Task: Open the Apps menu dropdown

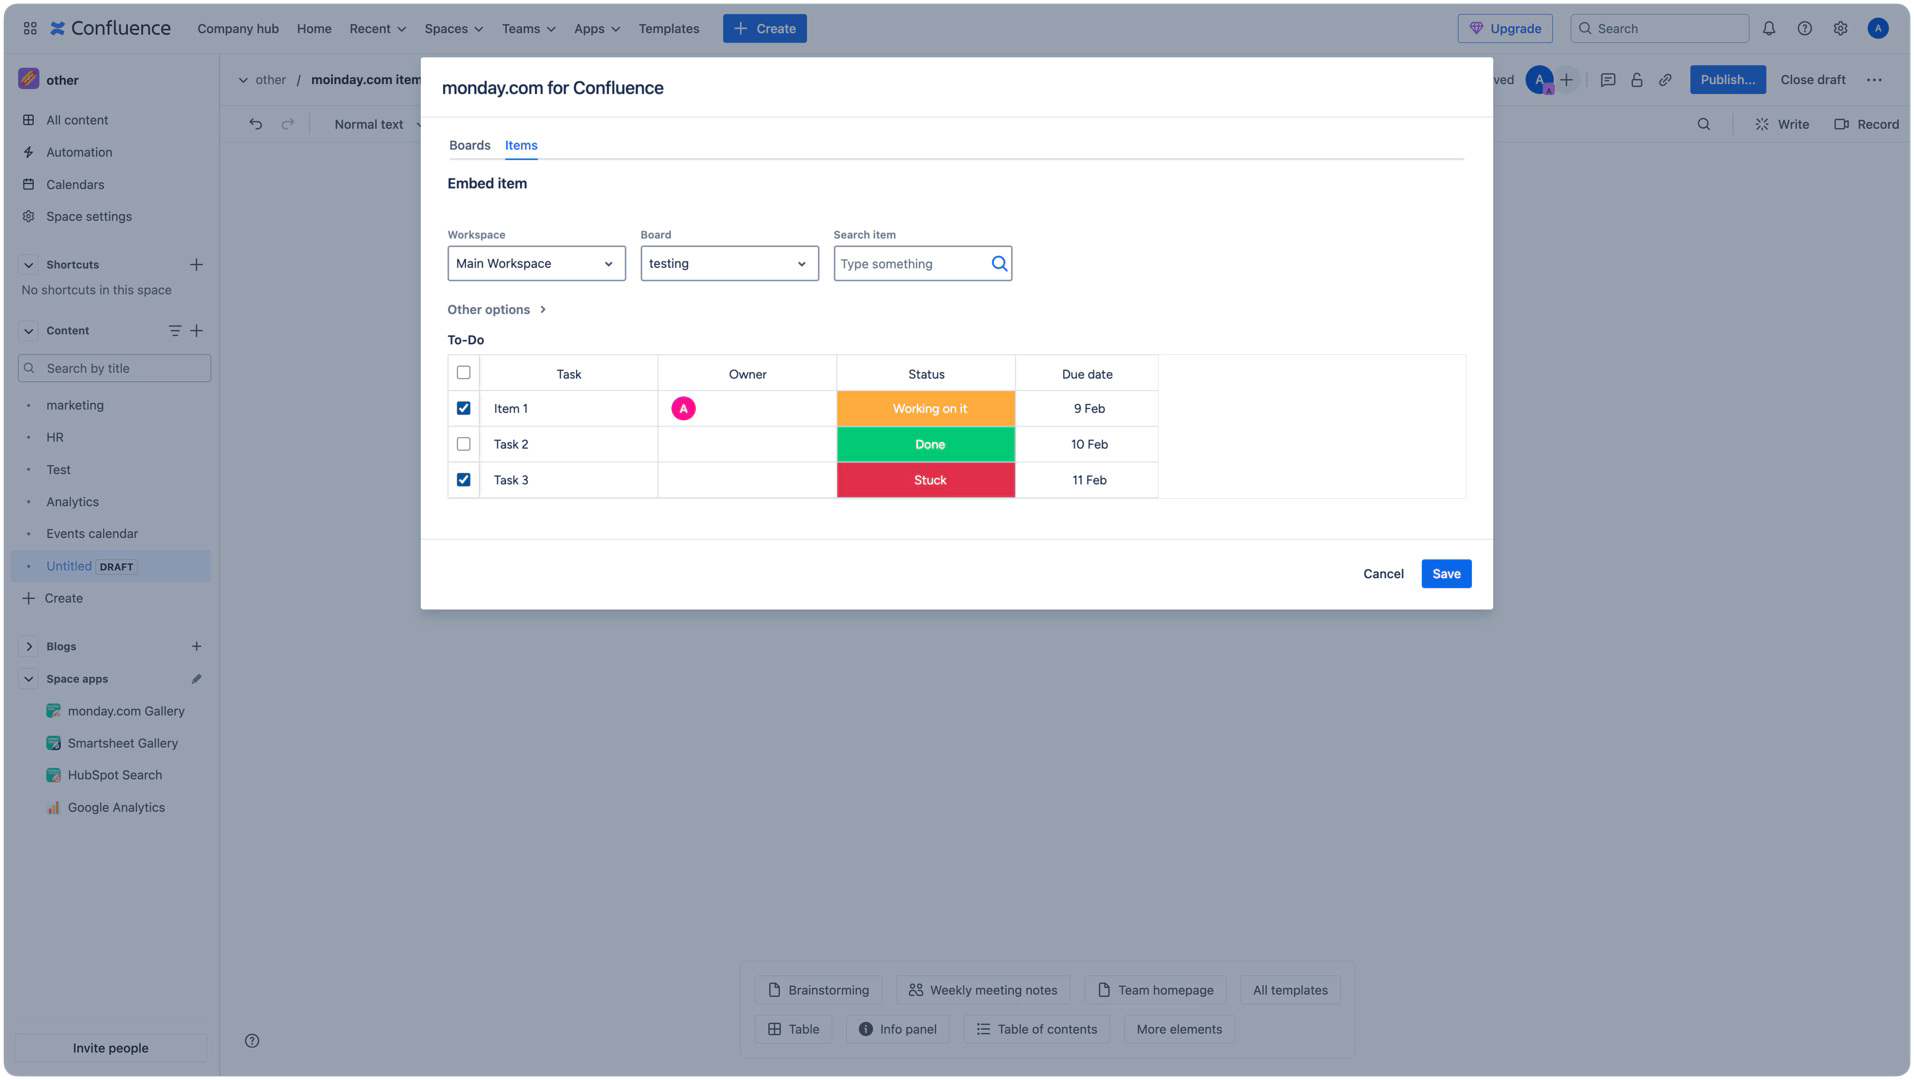Action: [x=596, y=28]
